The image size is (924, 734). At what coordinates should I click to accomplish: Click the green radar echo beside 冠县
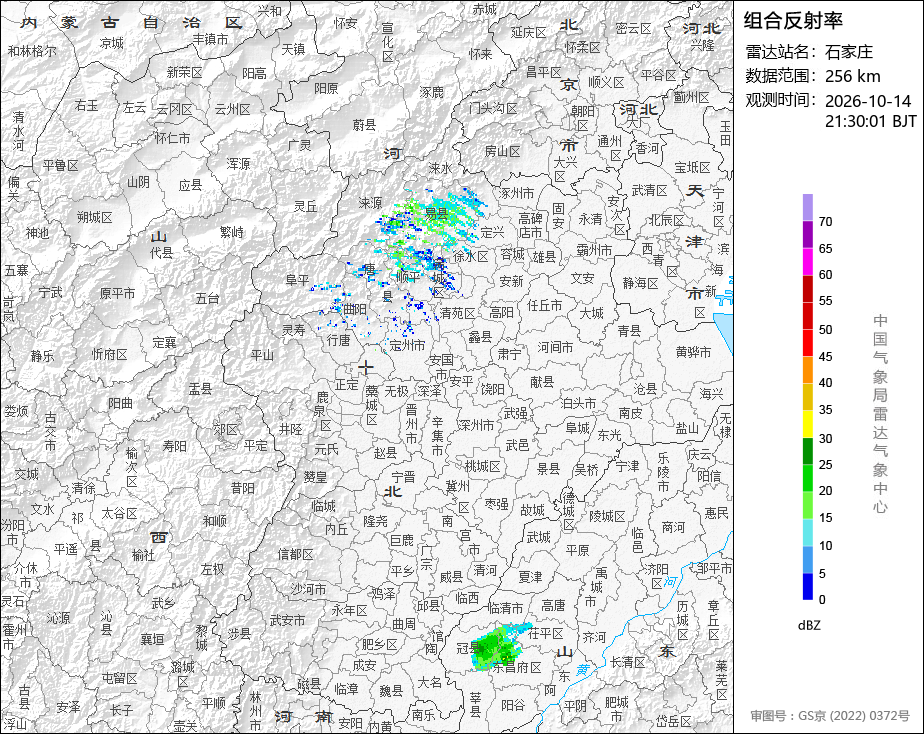click(x=498, y=647)
